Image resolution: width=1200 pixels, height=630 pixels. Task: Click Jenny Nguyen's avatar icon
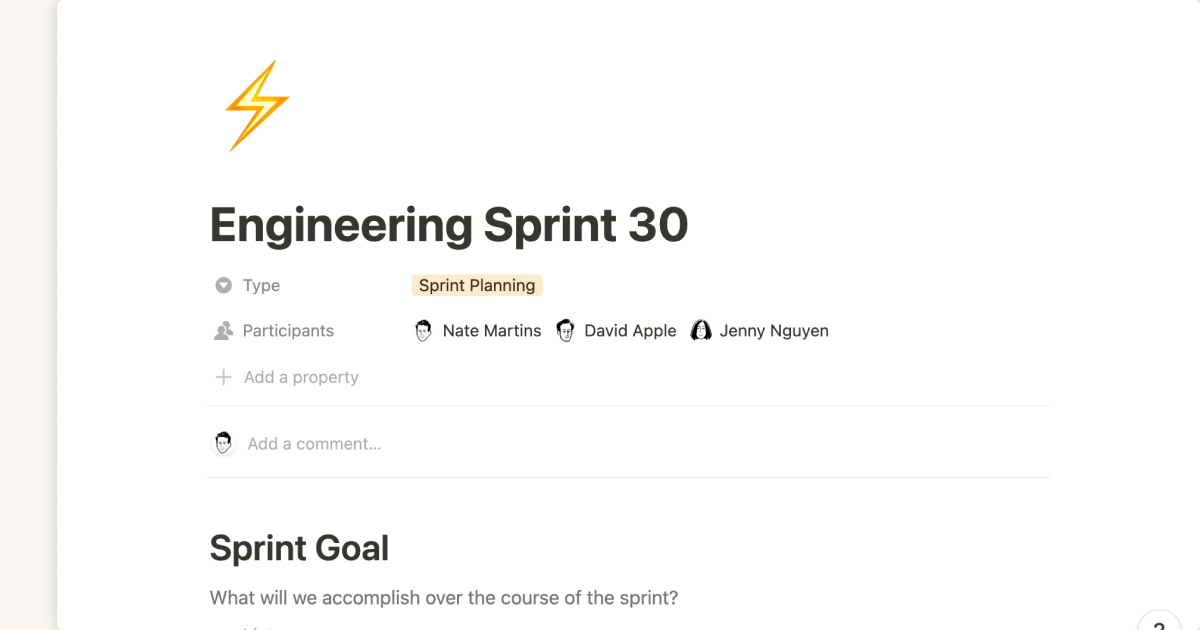click(701, 331)
